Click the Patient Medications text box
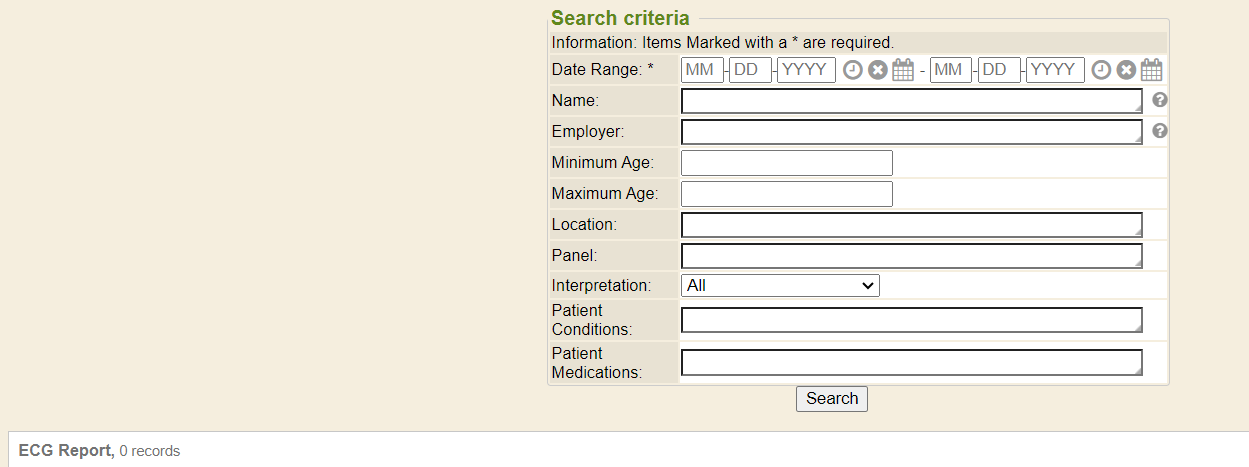 pos(911,362)
